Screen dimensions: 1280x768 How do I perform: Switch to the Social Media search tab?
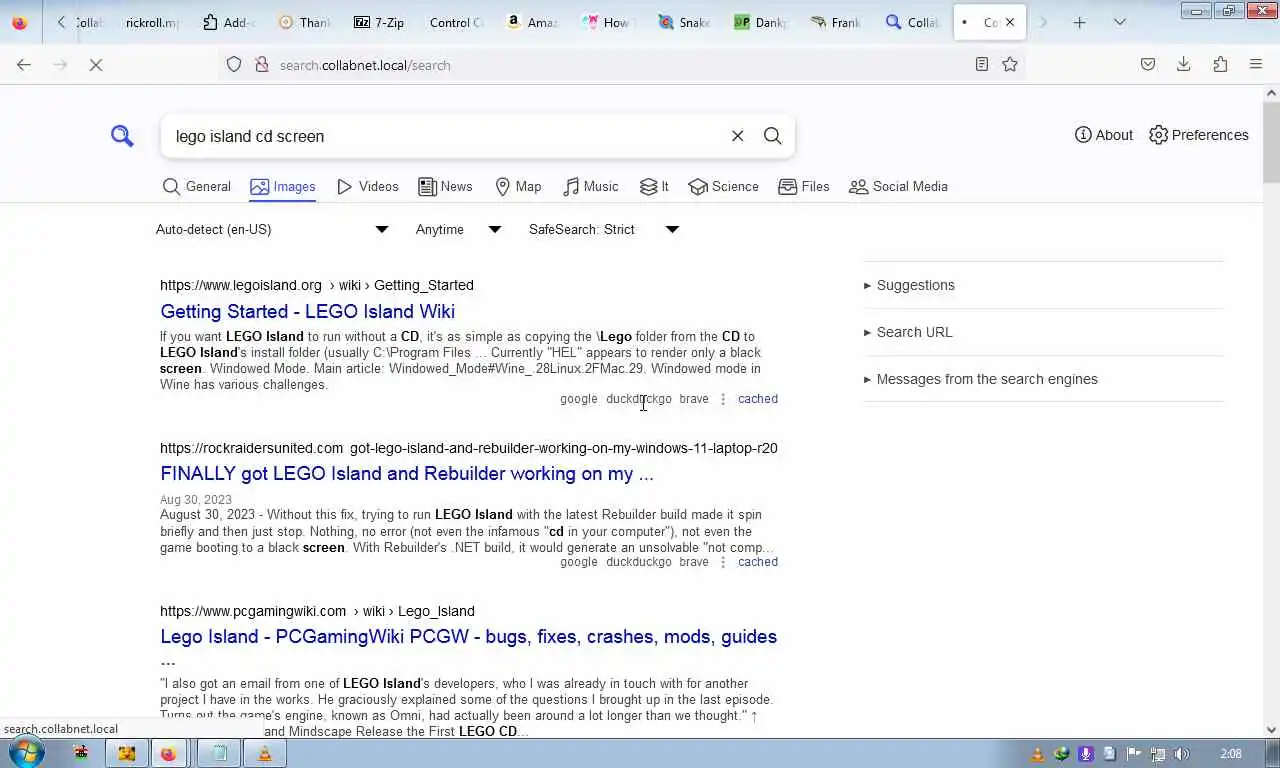click(898, 186)
